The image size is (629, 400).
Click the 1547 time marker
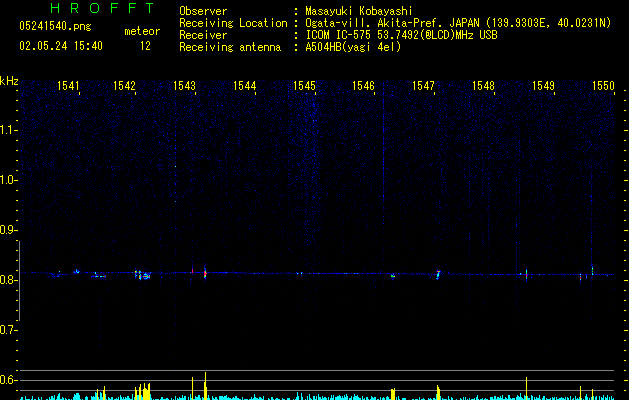[424, 86]
